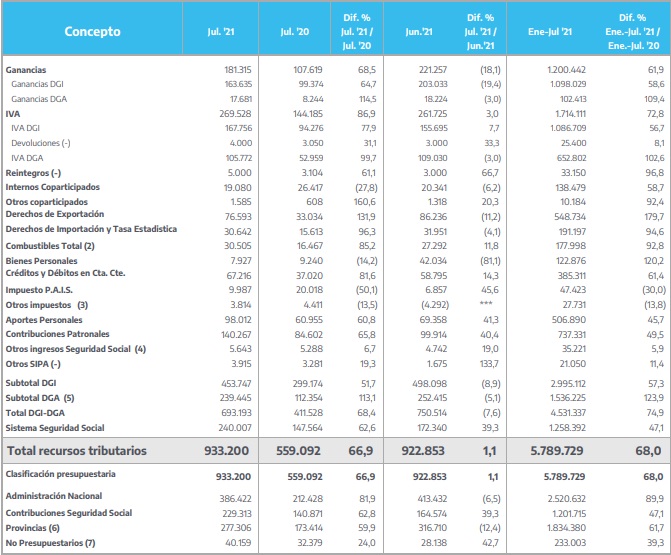The width and height of the screenshot is (671, 555).
Task: Select the 'Devoluciones (-)' row label
Action: (41, 143)
